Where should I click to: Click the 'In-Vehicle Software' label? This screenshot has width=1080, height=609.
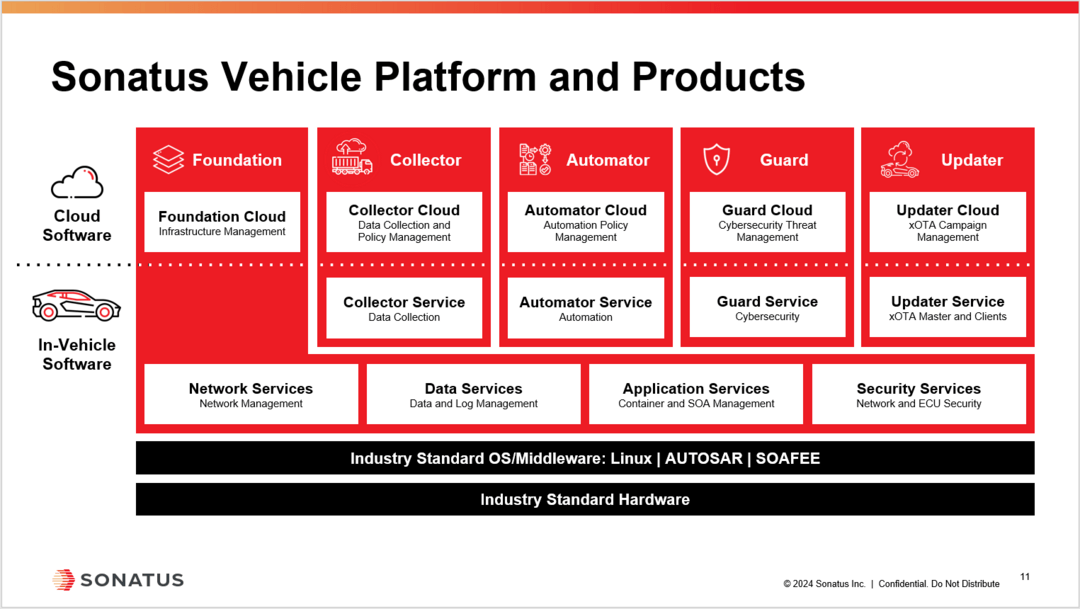coord(77,354)
